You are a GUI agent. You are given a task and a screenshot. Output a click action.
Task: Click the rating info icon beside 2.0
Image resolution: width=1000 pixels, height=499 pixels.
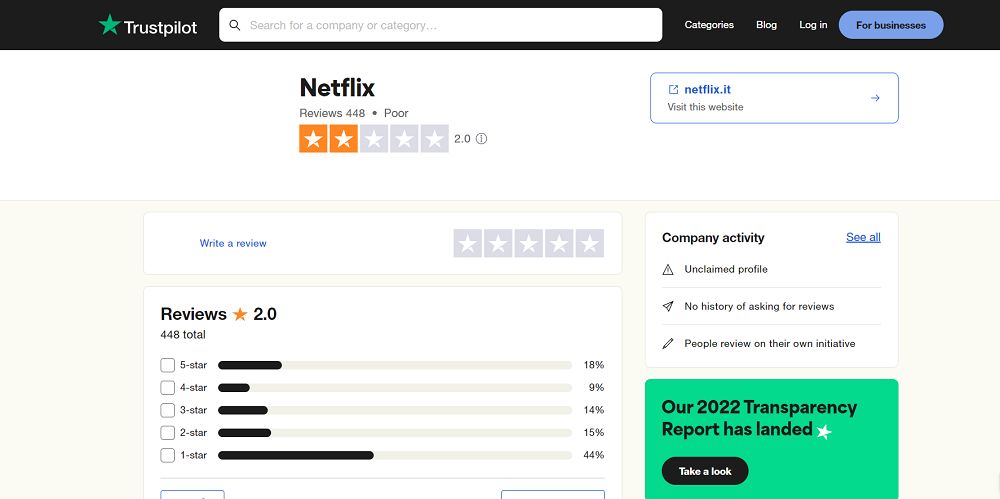482,138
